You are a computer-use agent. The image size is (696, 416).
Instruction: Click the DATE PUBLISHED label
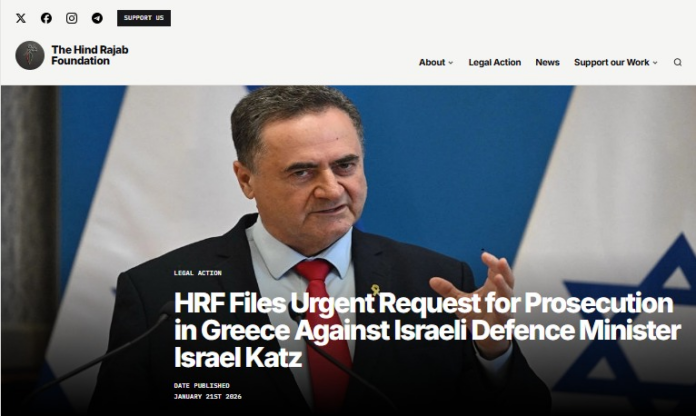[202, 386]
